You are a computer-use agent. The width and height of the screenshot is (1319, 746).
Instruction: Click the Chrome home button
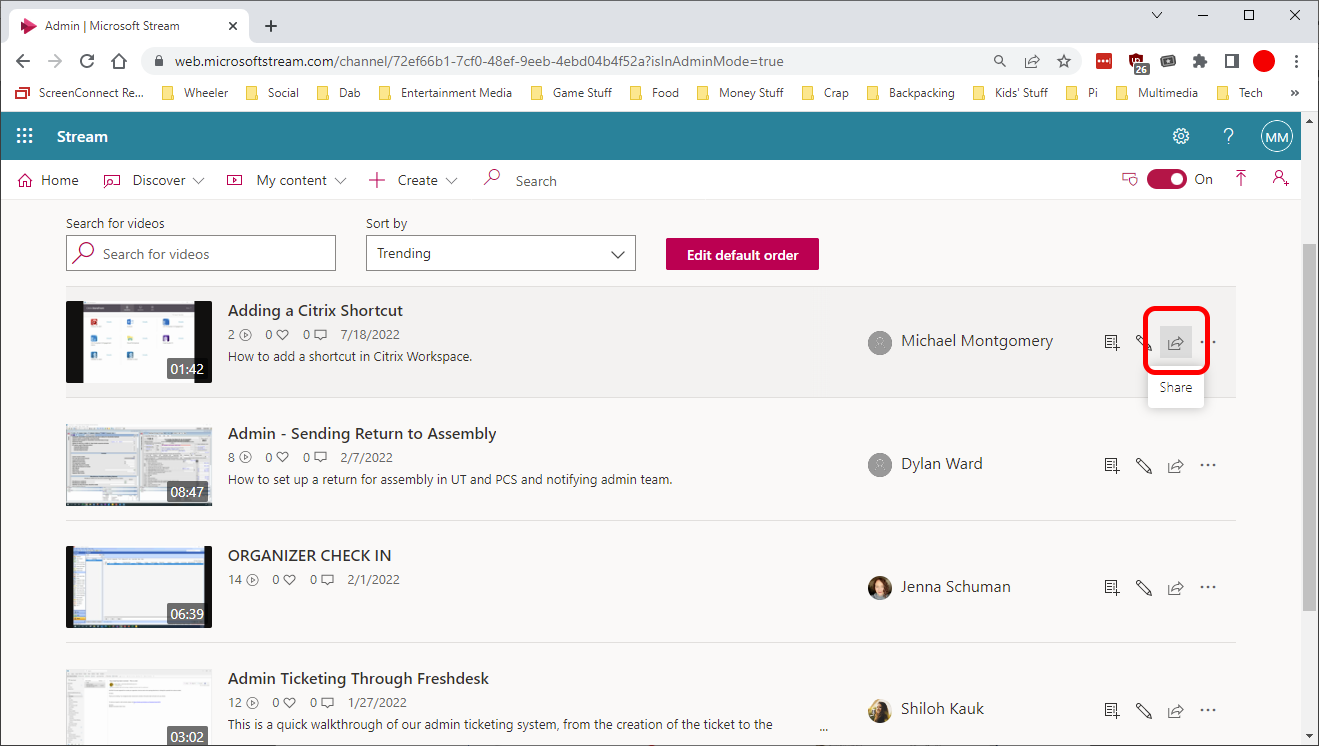coord(119,61)
